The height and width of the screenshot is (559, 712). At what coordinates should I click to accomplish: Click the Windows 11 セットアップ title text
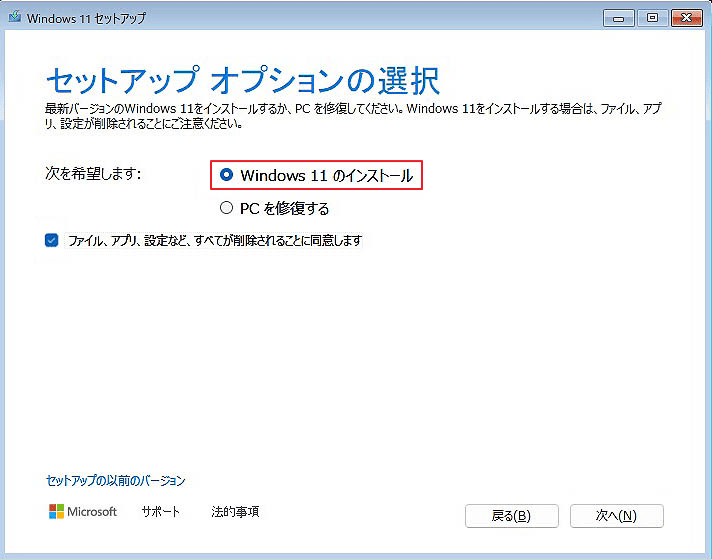click(86, 18)
